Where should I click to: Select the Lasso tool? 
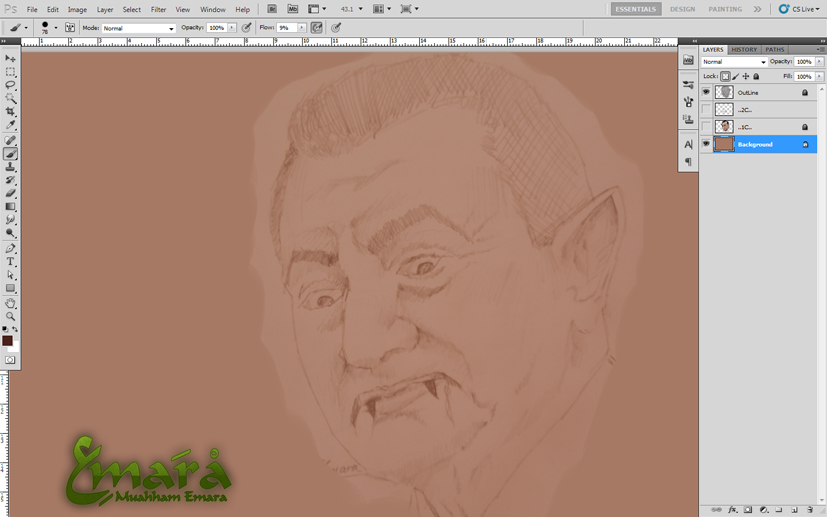[10, 85]
